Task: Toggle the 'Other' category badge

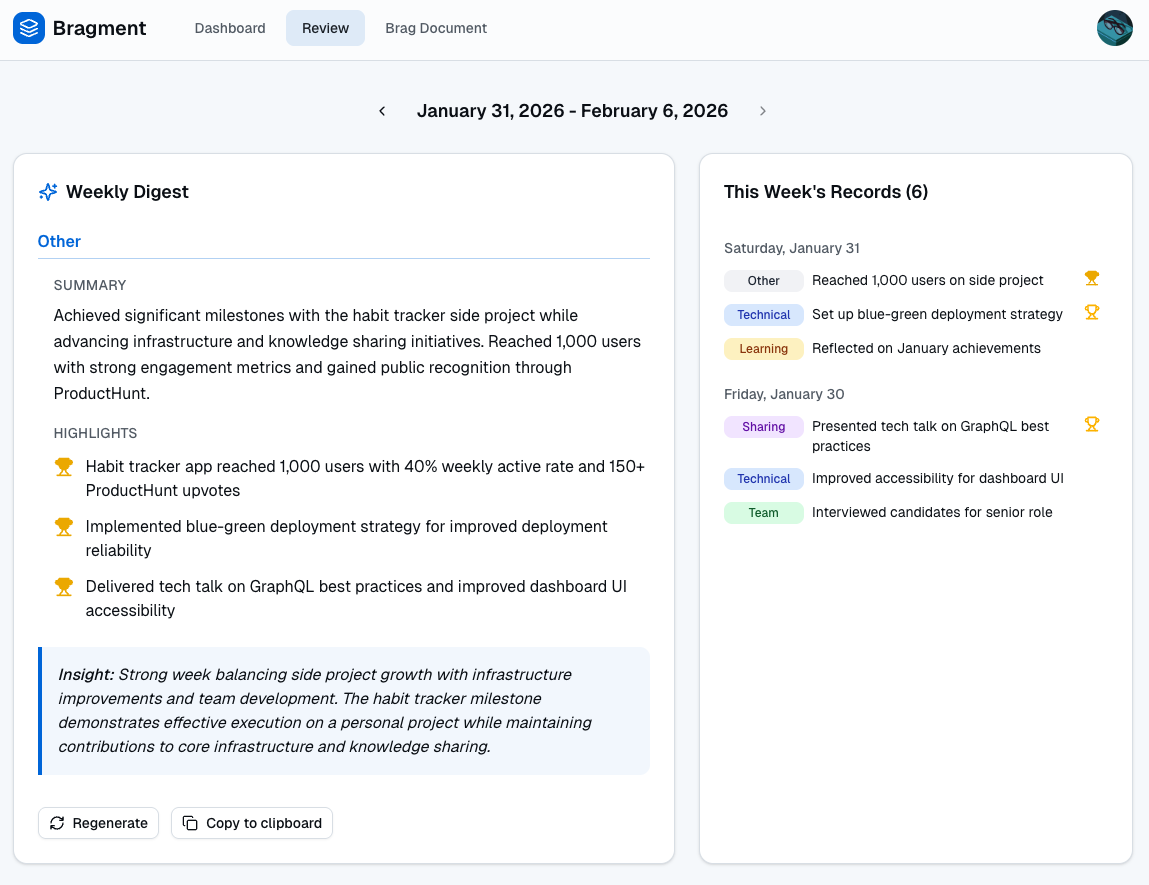Action: [x=763, y=281]
